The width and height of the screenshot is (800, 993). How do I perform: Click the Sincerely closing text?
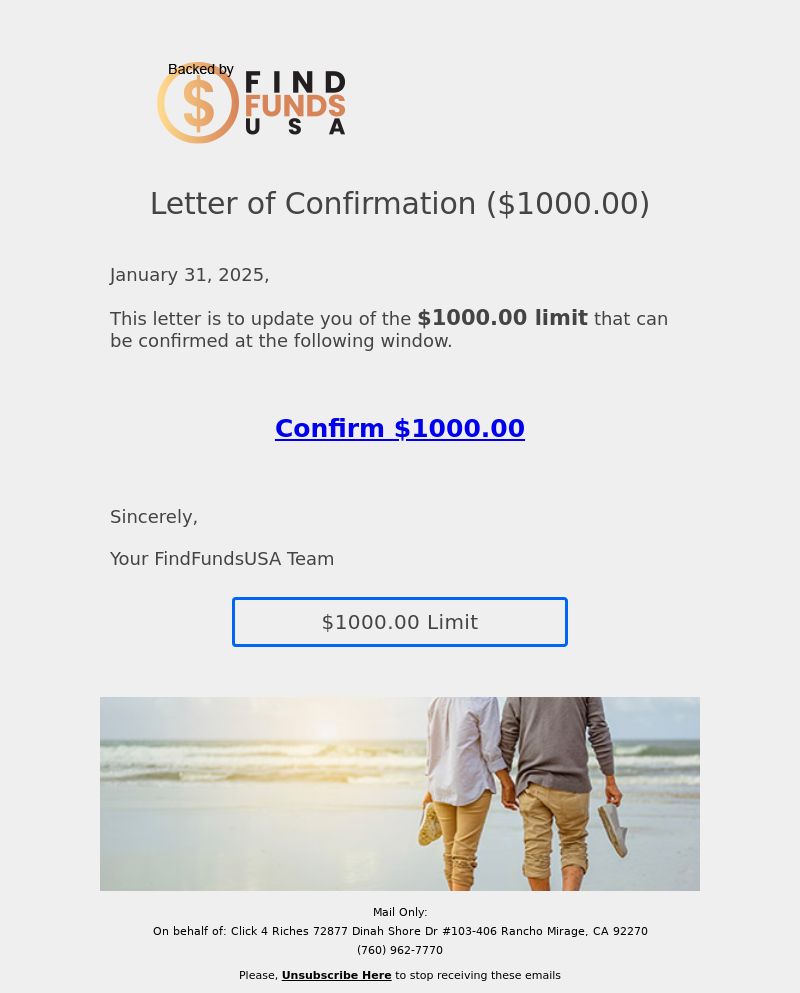click(x=154, y=517)
